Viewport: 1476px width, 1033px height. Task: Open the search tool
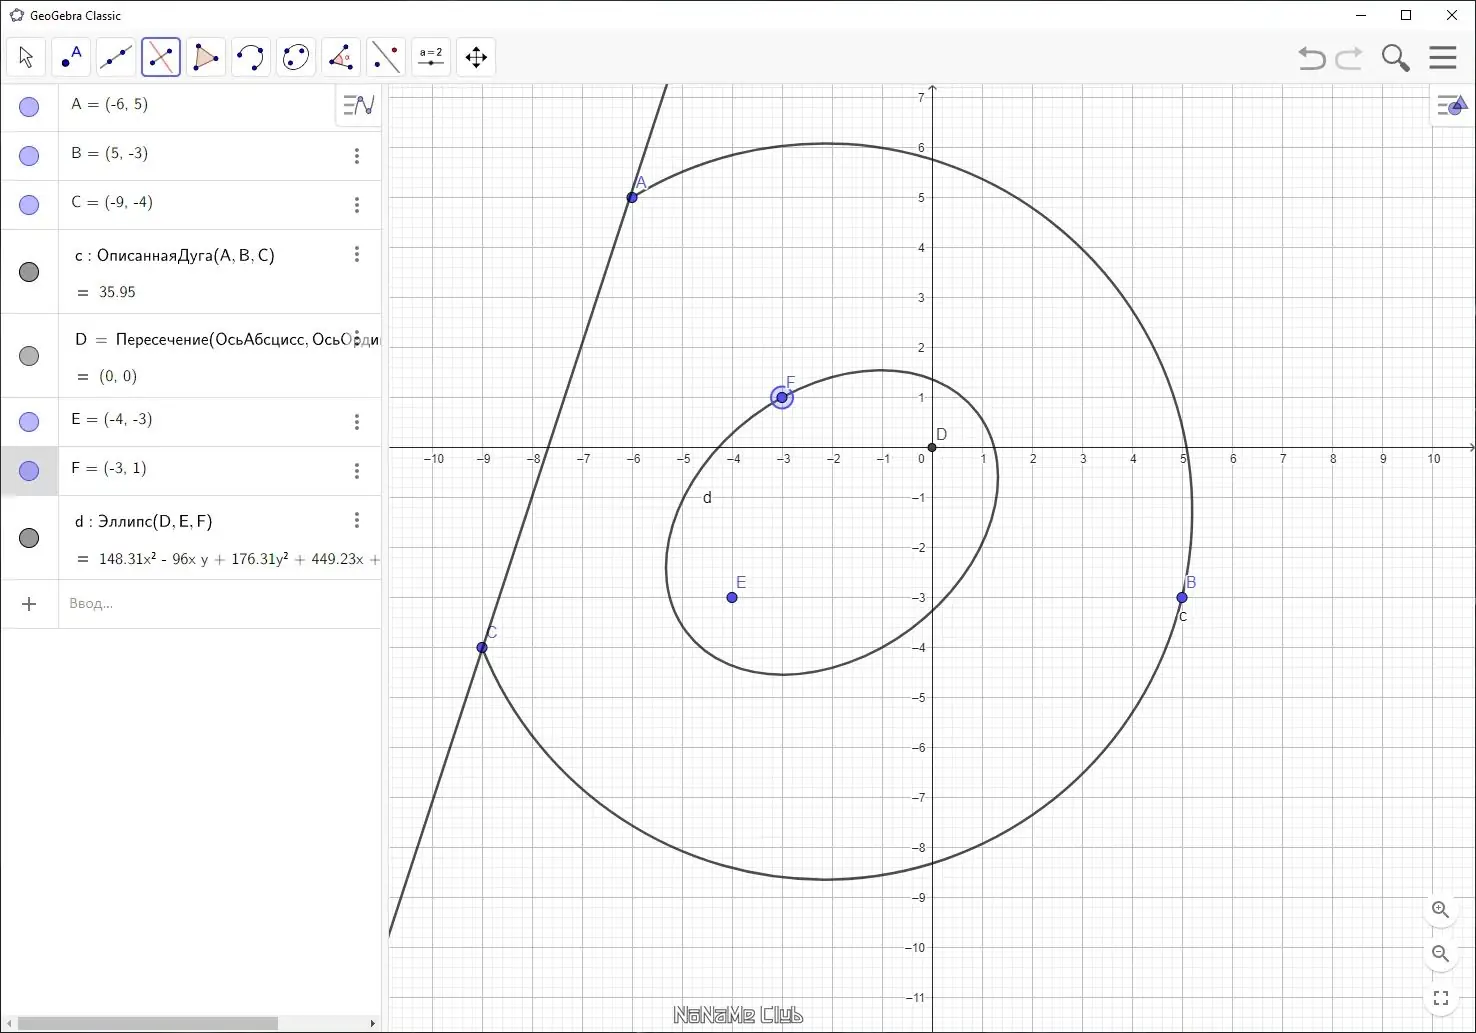1396,58
